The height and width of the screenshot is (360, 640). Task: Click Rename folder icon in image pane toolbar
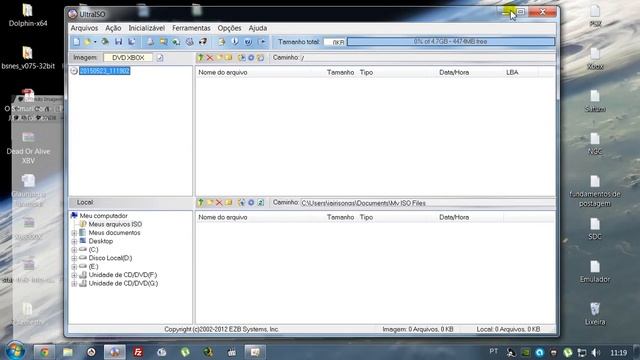click(x=229, y=58)
